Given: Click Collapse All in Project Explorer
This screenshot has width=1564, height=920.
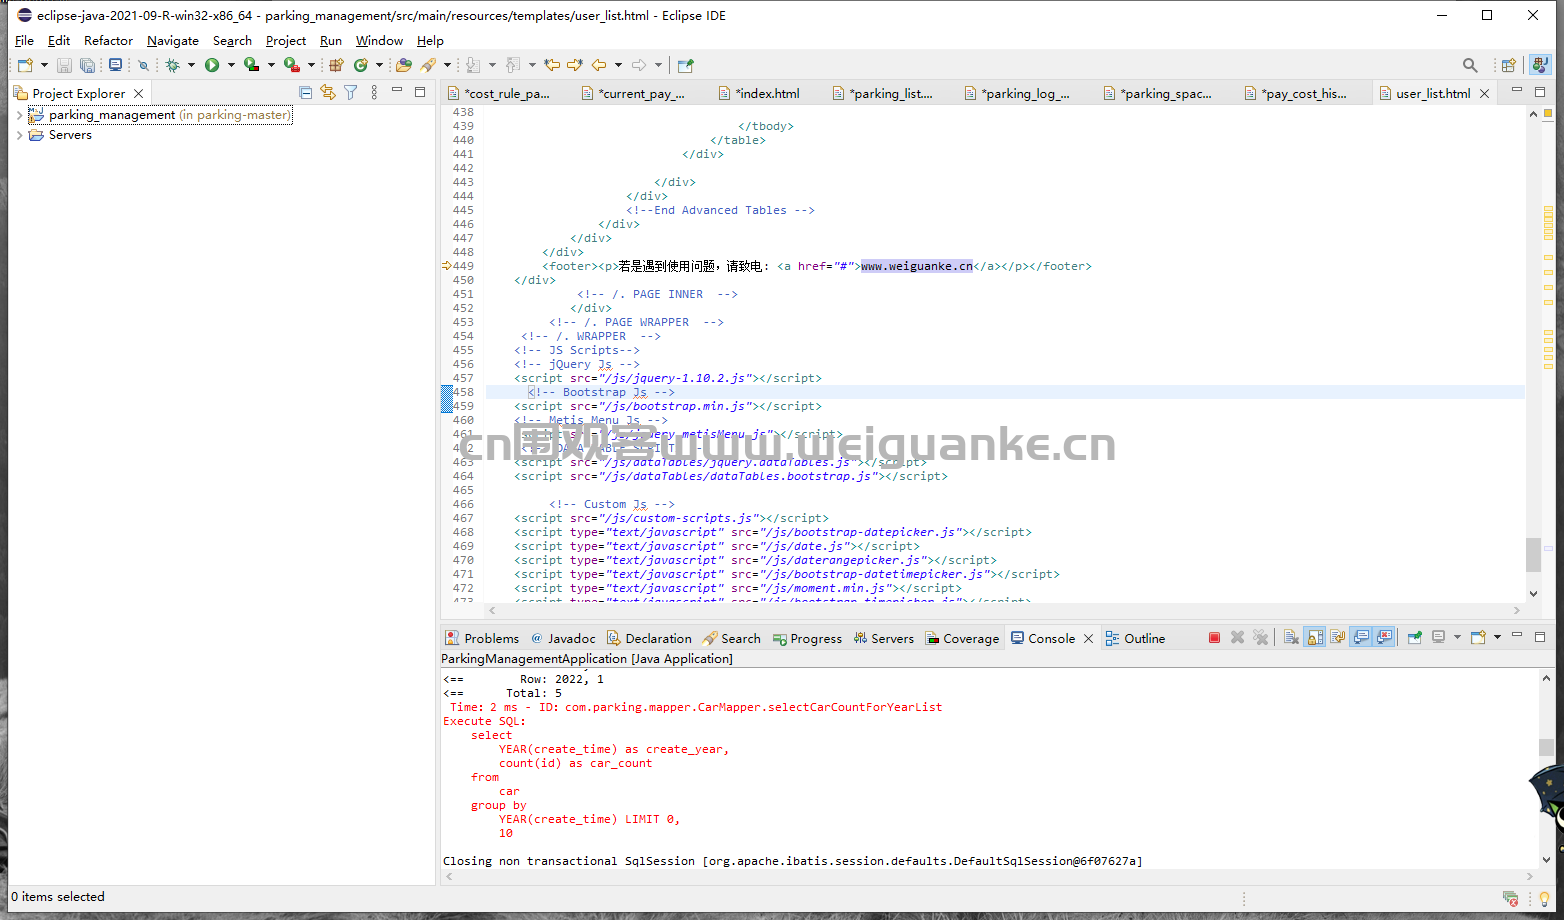Looking at the screenshot, I should click(x=306, y=93).
